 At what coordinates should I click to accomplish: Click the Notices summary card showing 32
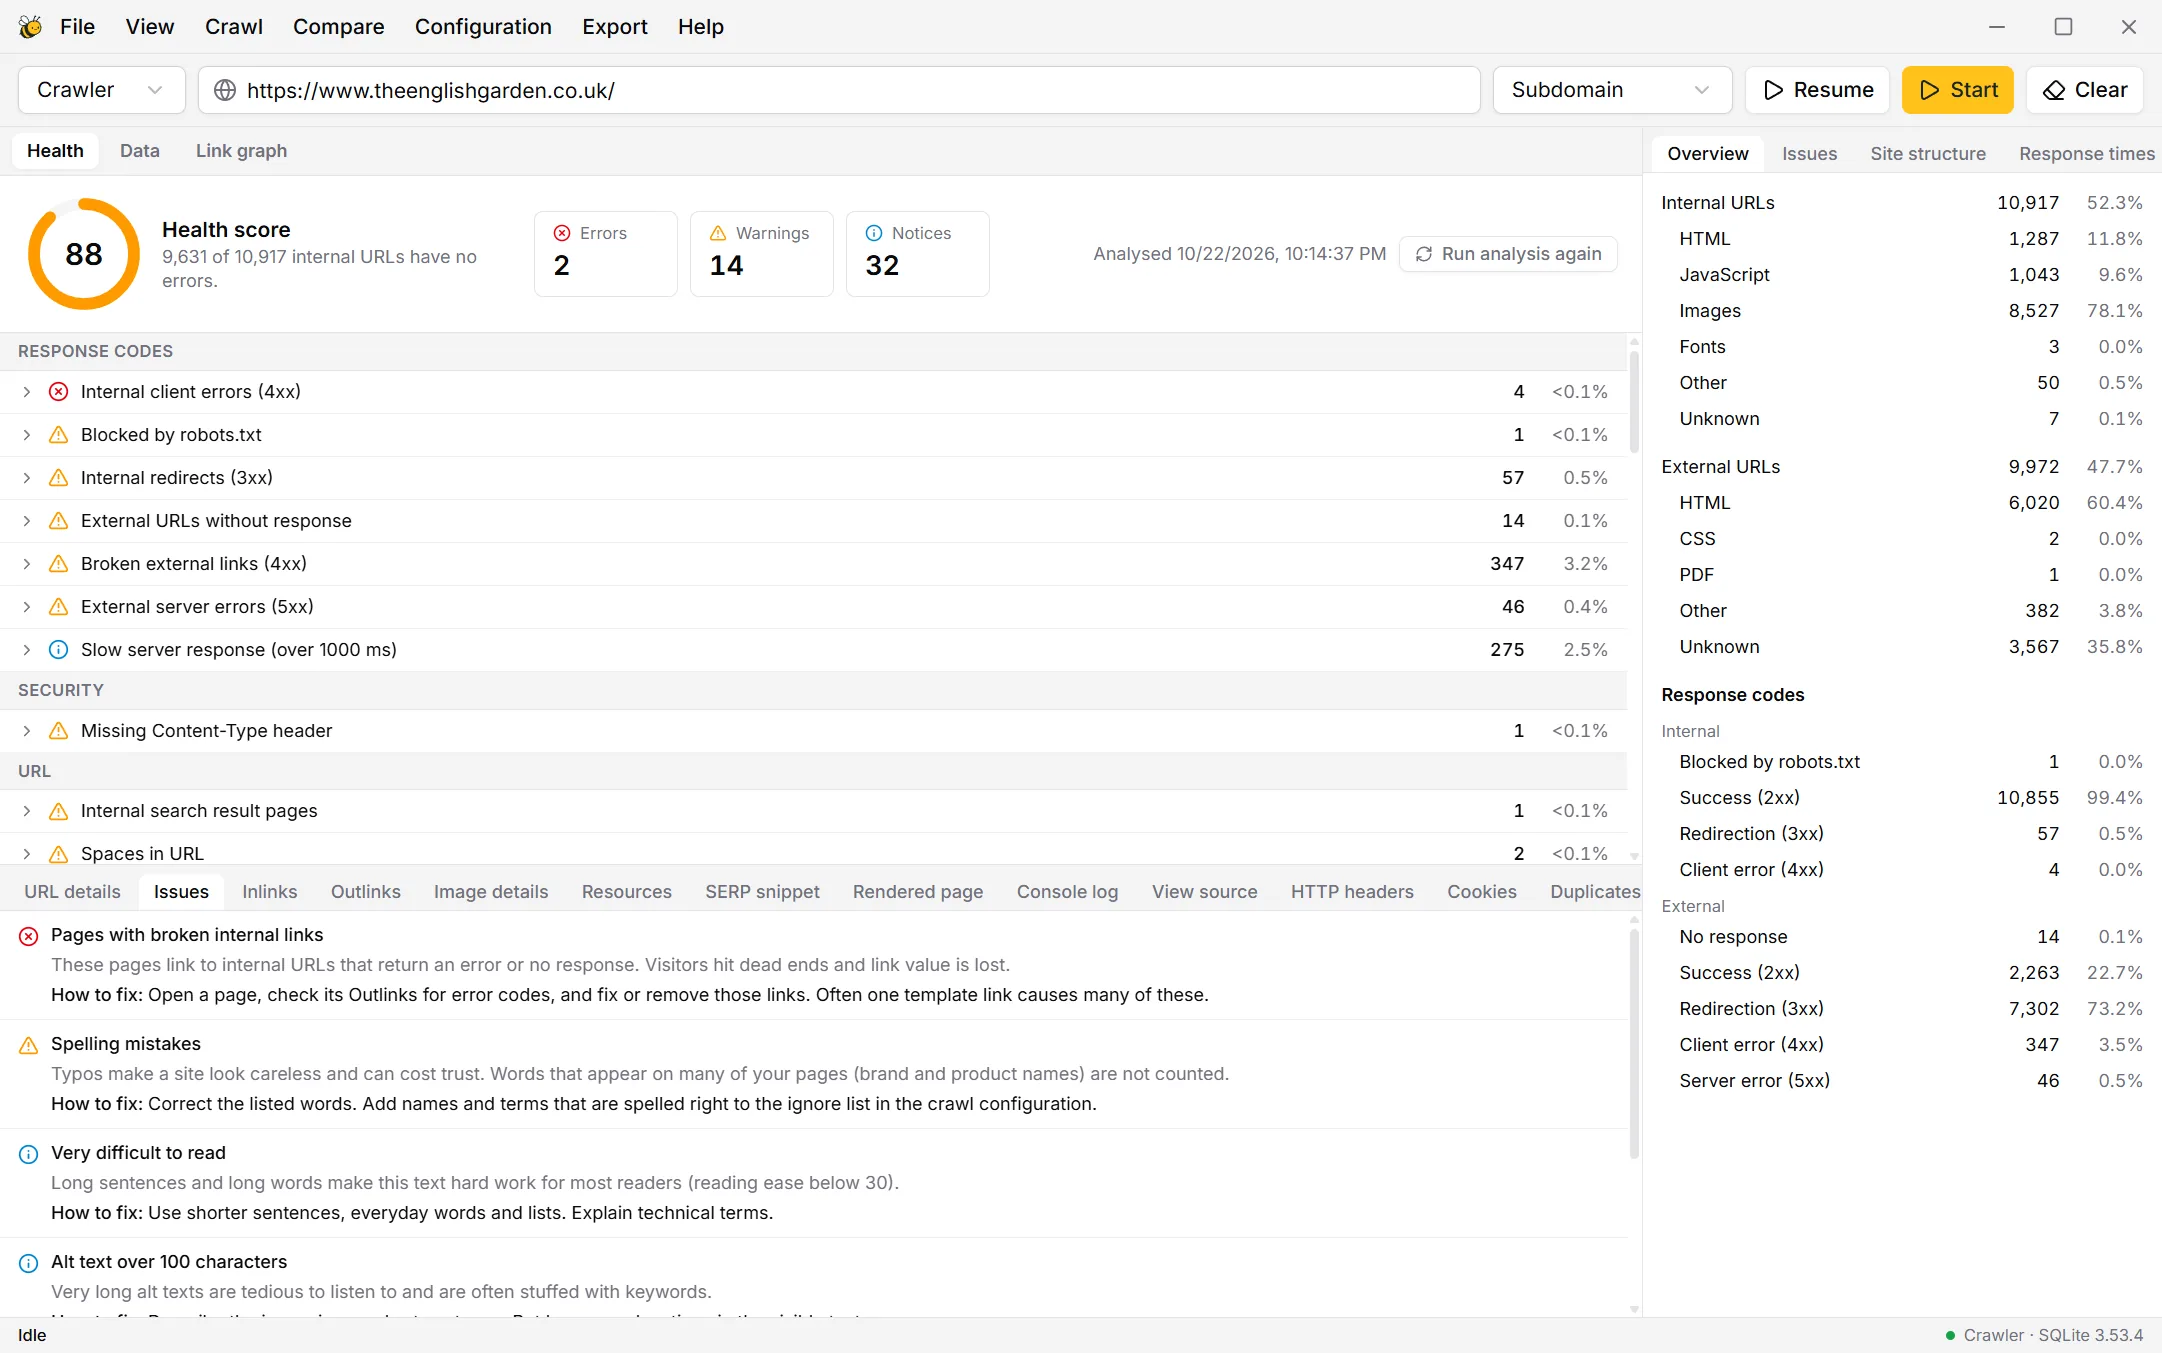coord(918,254)
